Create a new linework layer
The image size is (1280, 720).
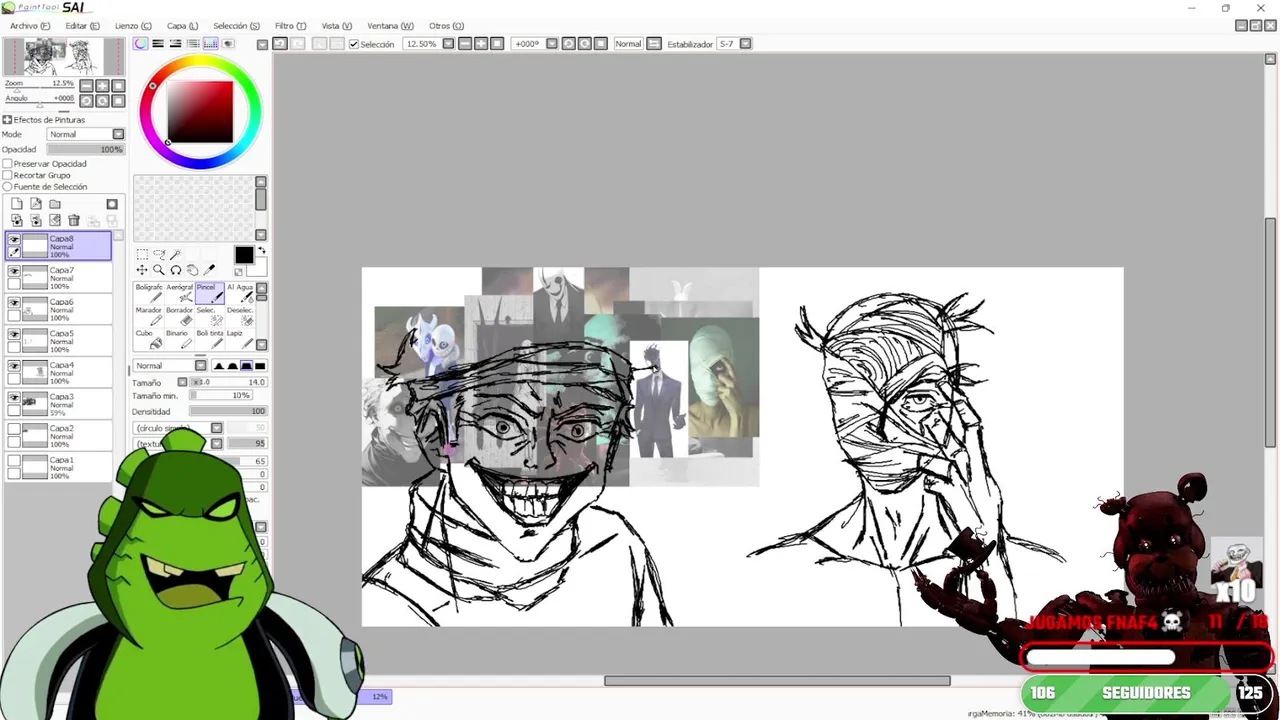[x=35, y=204]
